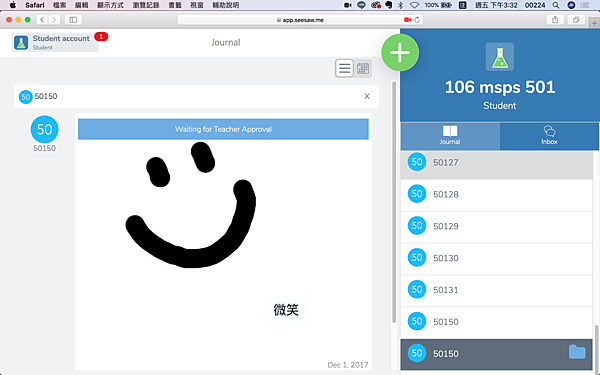
Task: Select student 50131 in the list
Action: [x=496, y=290]
